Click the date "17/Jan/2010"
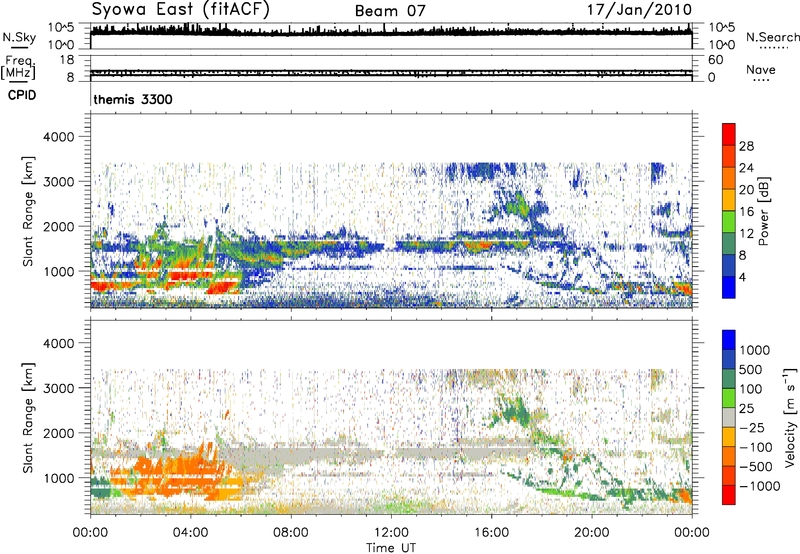The height and width of the screenshot is (554, 800). [639, 10]
